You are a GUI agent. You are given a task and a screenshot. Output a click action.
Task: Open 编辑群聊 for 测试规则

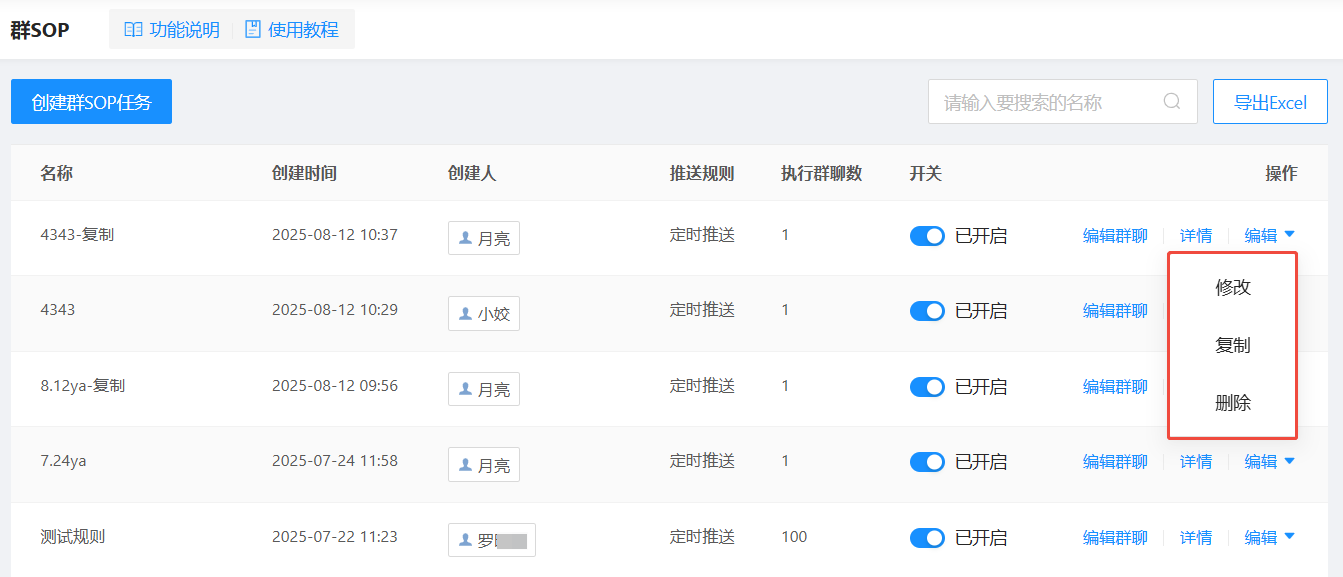pos(1115,538)
